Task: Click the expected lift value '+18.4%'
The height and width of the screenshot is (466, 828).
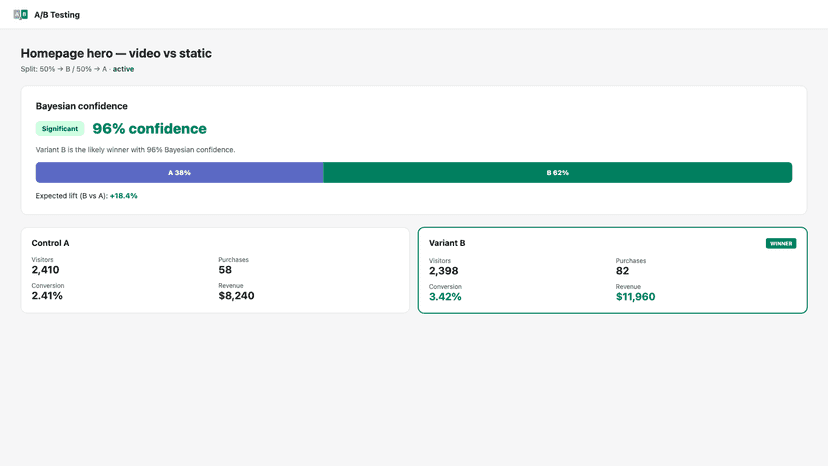Action: (124, 196)
